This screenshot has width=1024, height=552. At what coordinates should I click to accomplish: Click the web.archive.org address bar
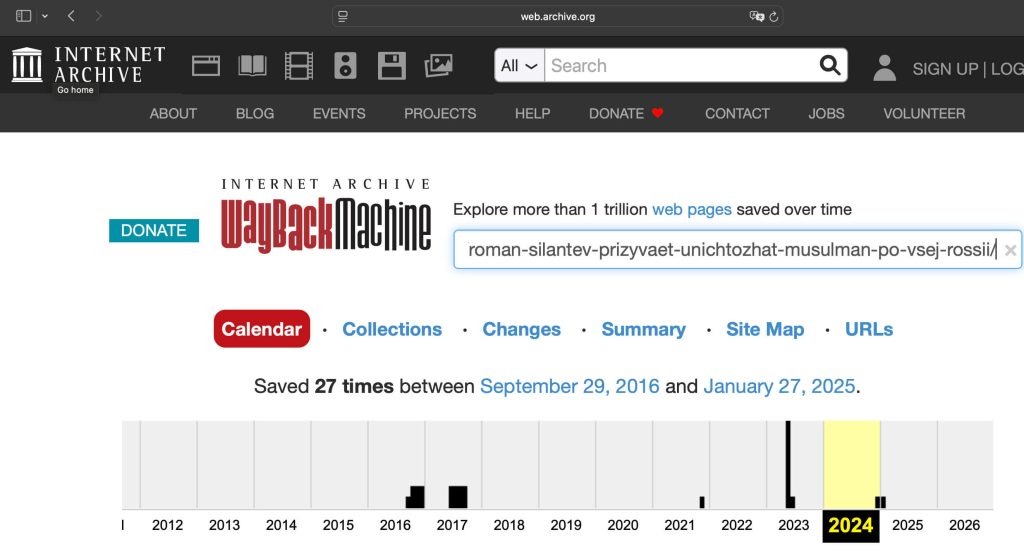point(557,16)
